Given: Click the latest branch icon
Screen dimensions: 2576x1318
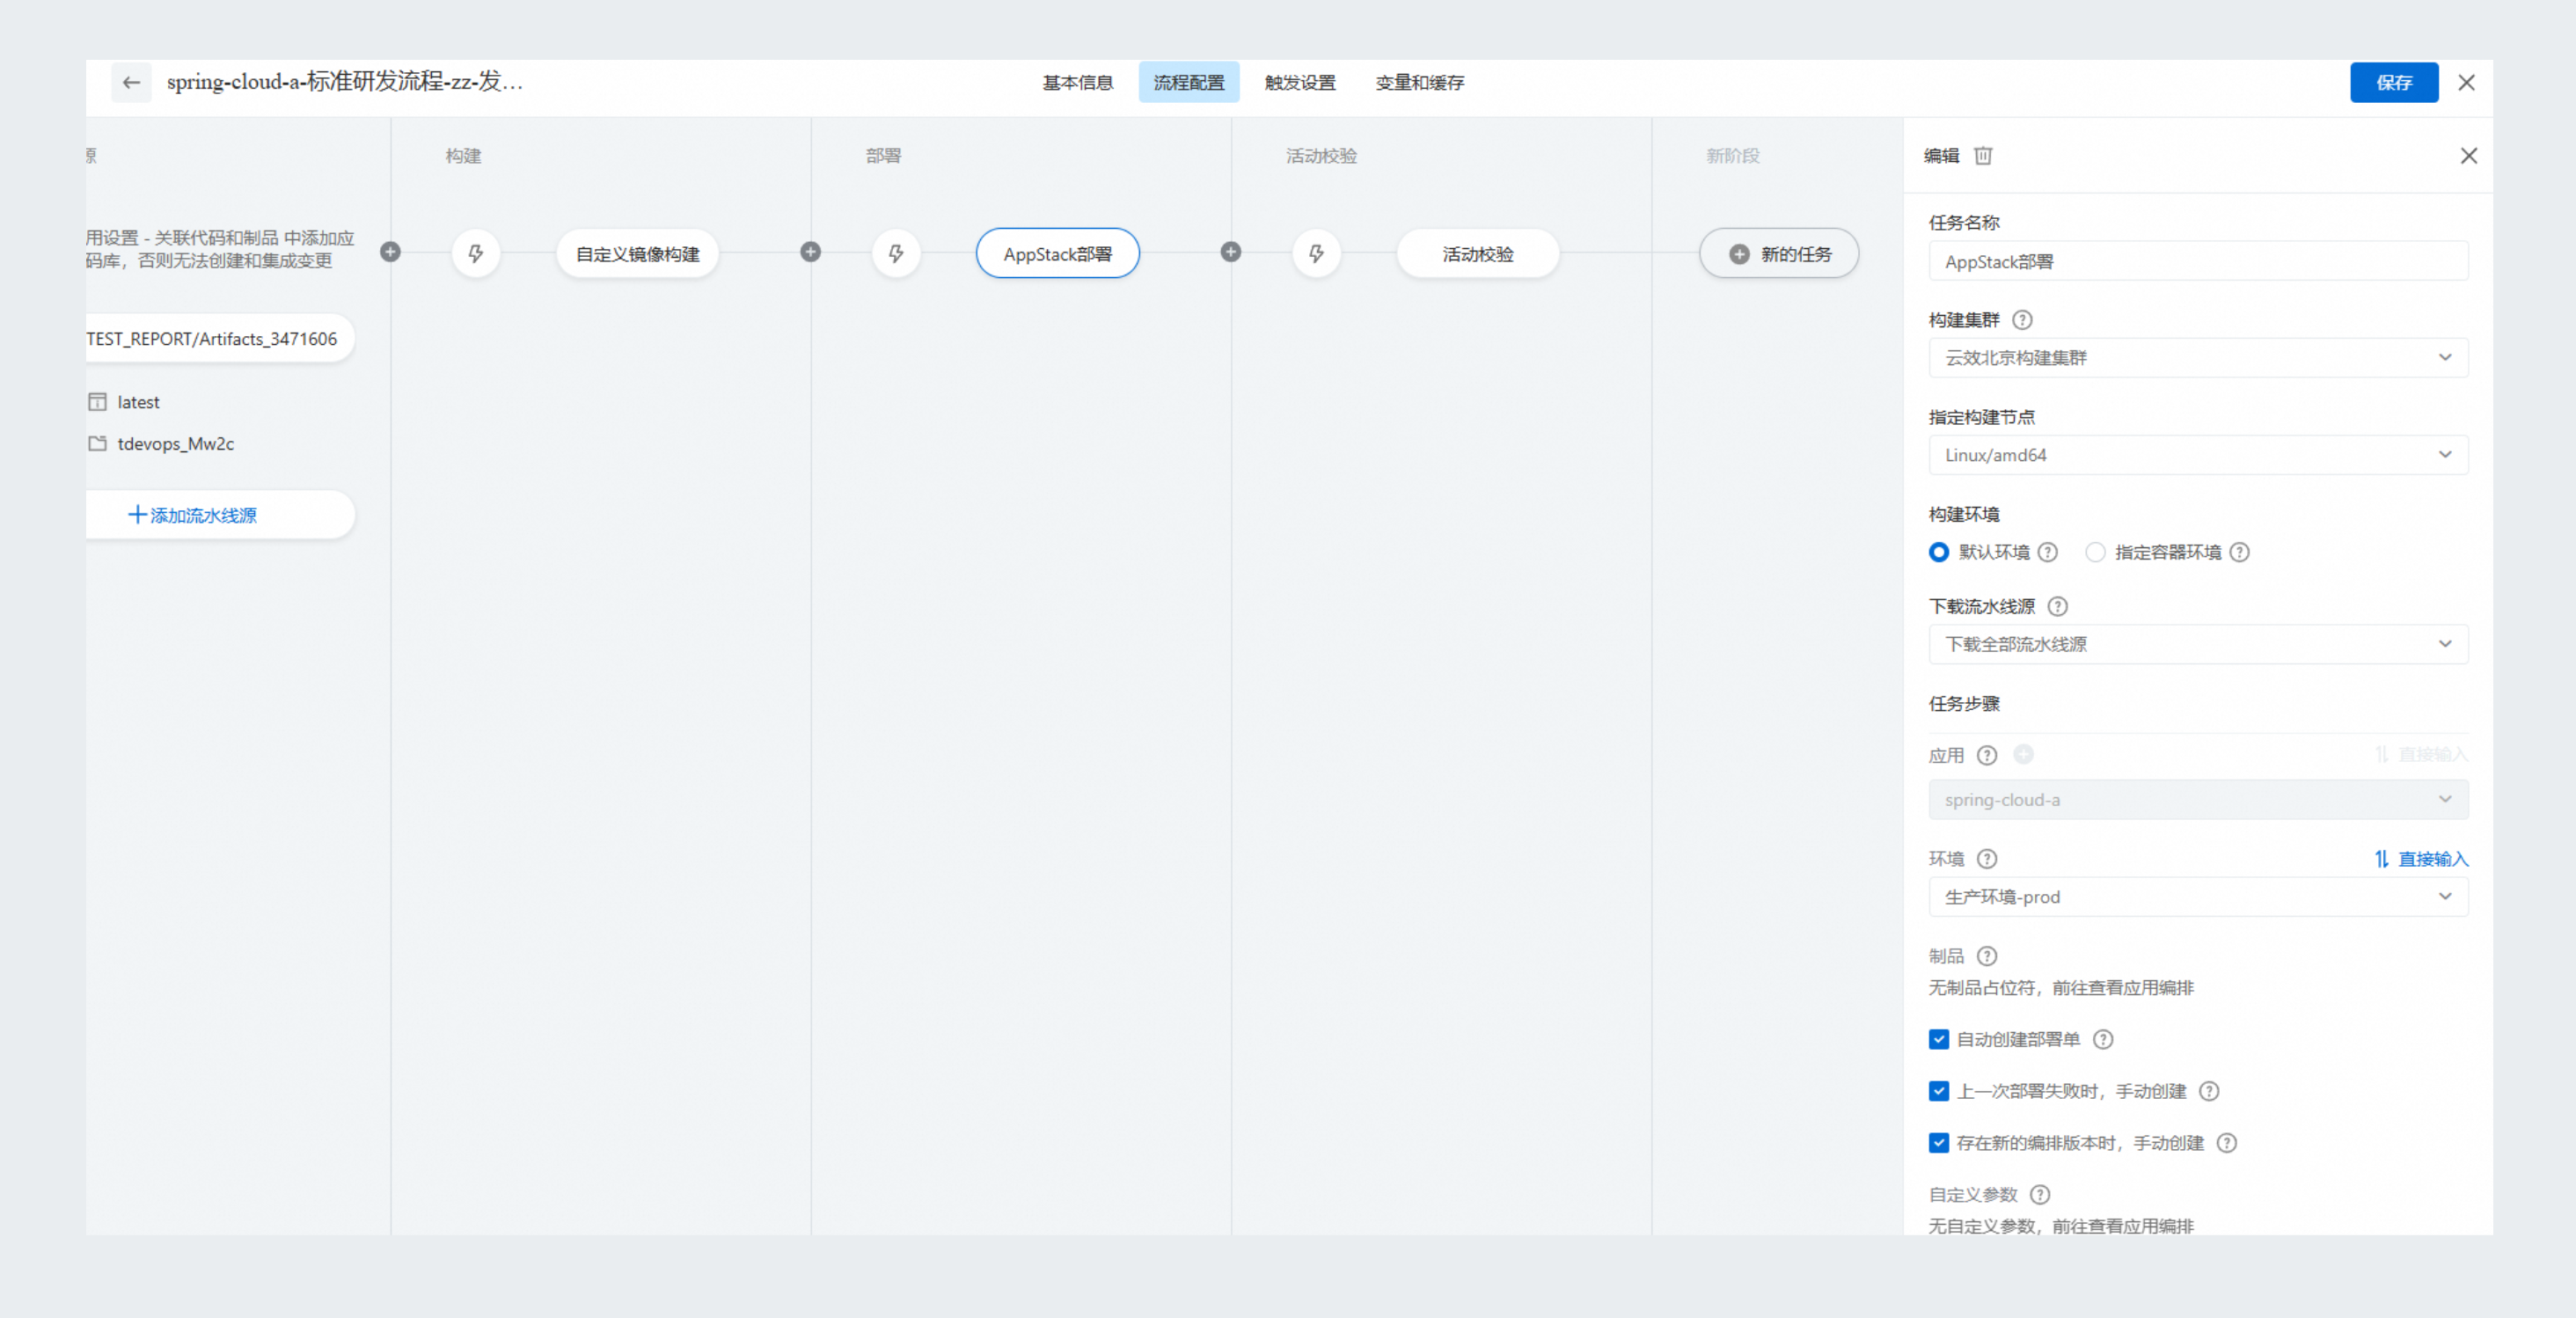Looking at the screenshot, I should click(97, 402).
